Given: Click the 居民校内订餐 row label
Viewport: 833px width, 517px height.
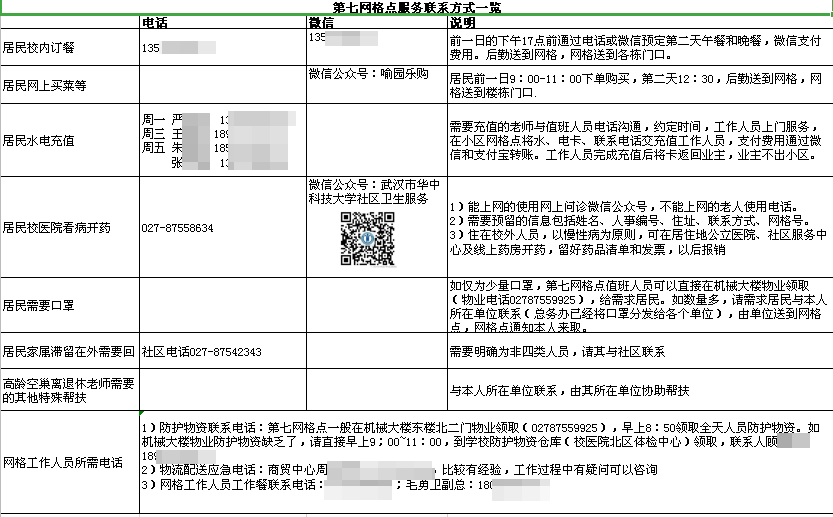Looking at the screenshot, I should coord(39,47).
